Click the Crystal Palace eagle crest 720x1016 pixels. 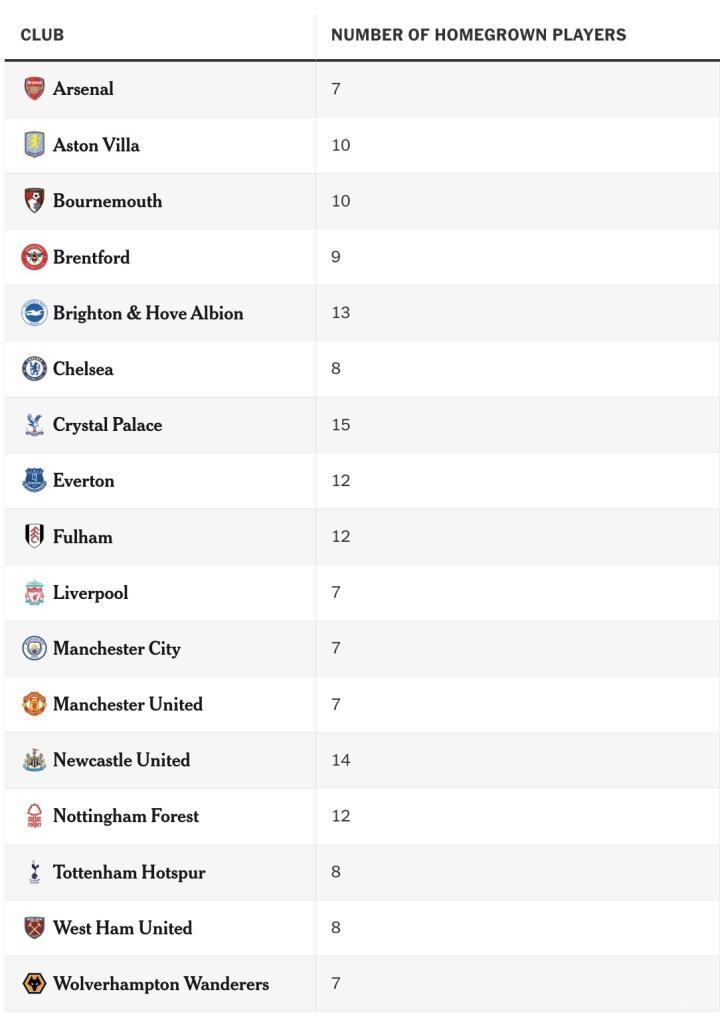click(x=34, y=425)
